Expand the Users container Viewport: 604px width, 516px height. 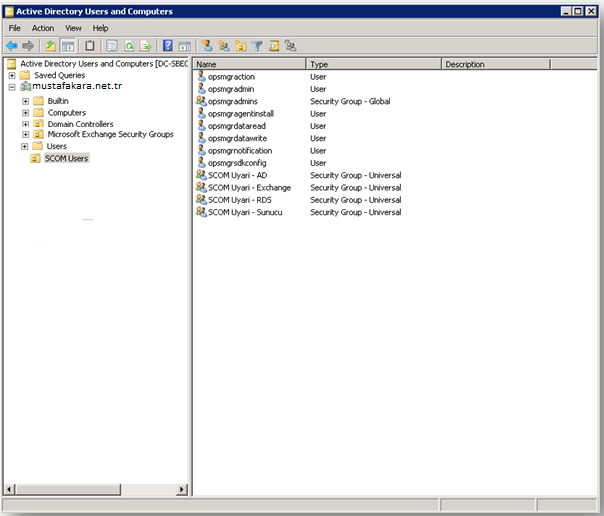[x=25, y=146]
